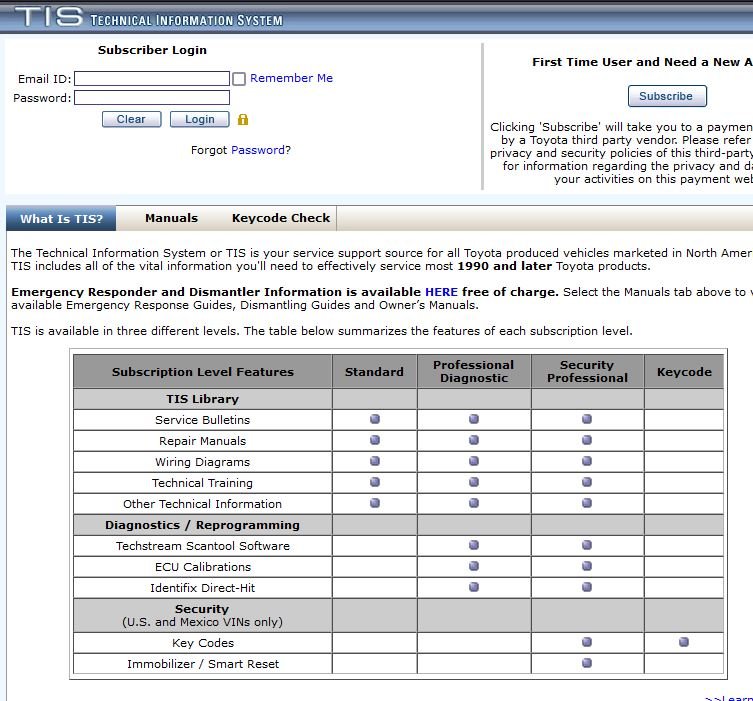Click Keycode column dot for Key Codes
753x701 pixels.
[684, 642]
